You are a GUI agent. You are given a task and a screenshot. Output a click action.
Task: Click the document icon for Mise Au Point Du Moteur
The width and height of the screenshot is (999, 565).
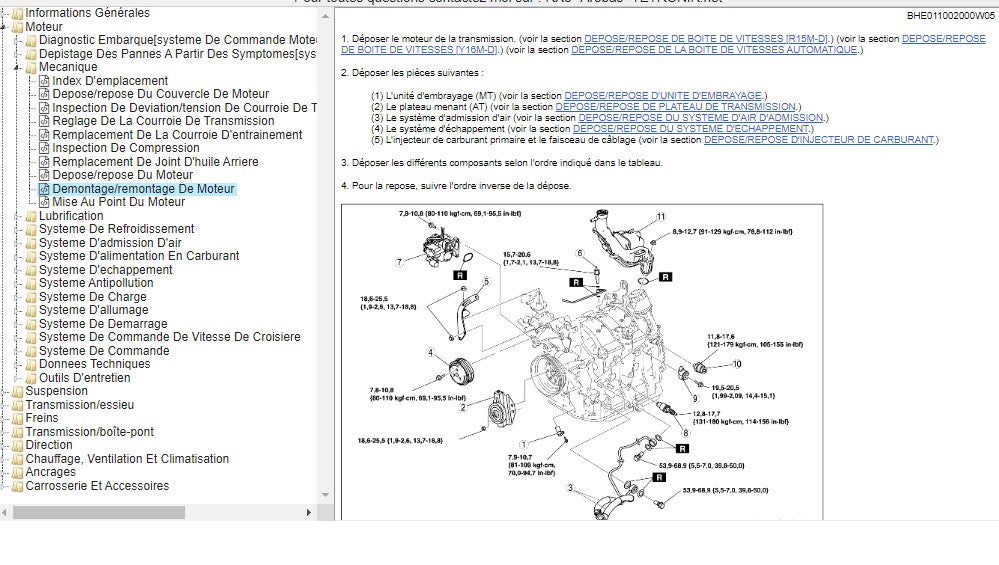click(x=44, y=202)
